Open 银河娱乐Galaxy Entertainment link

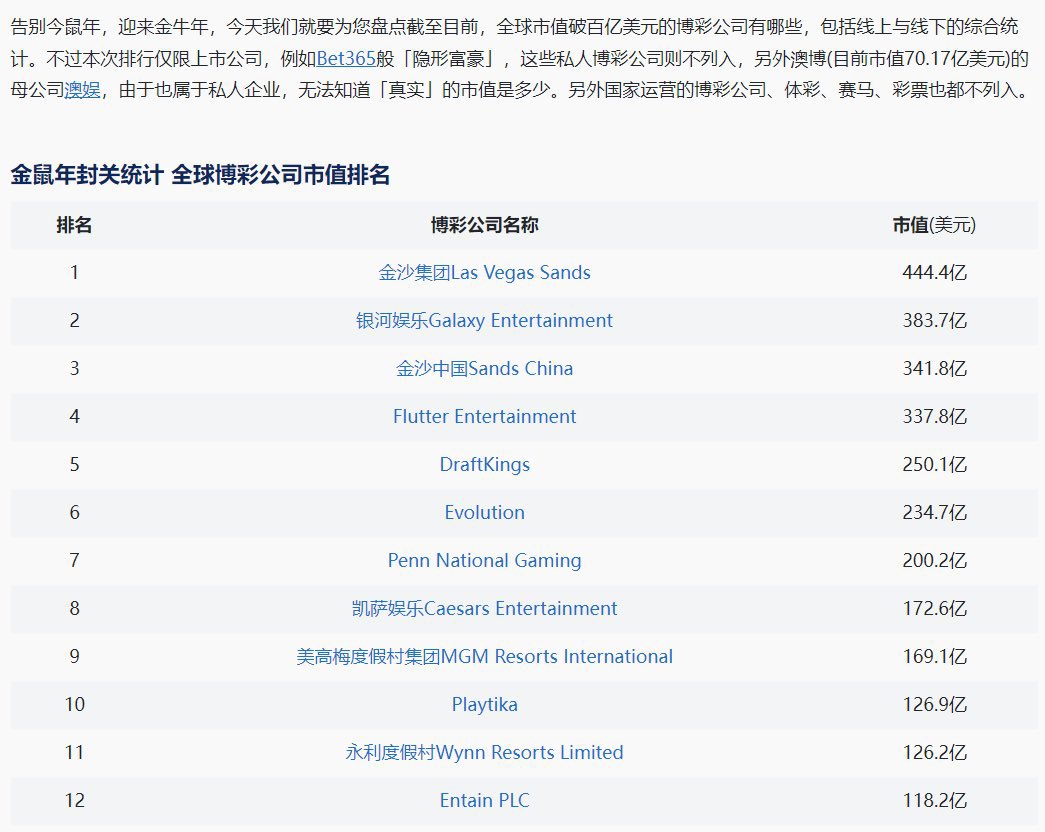485,321
